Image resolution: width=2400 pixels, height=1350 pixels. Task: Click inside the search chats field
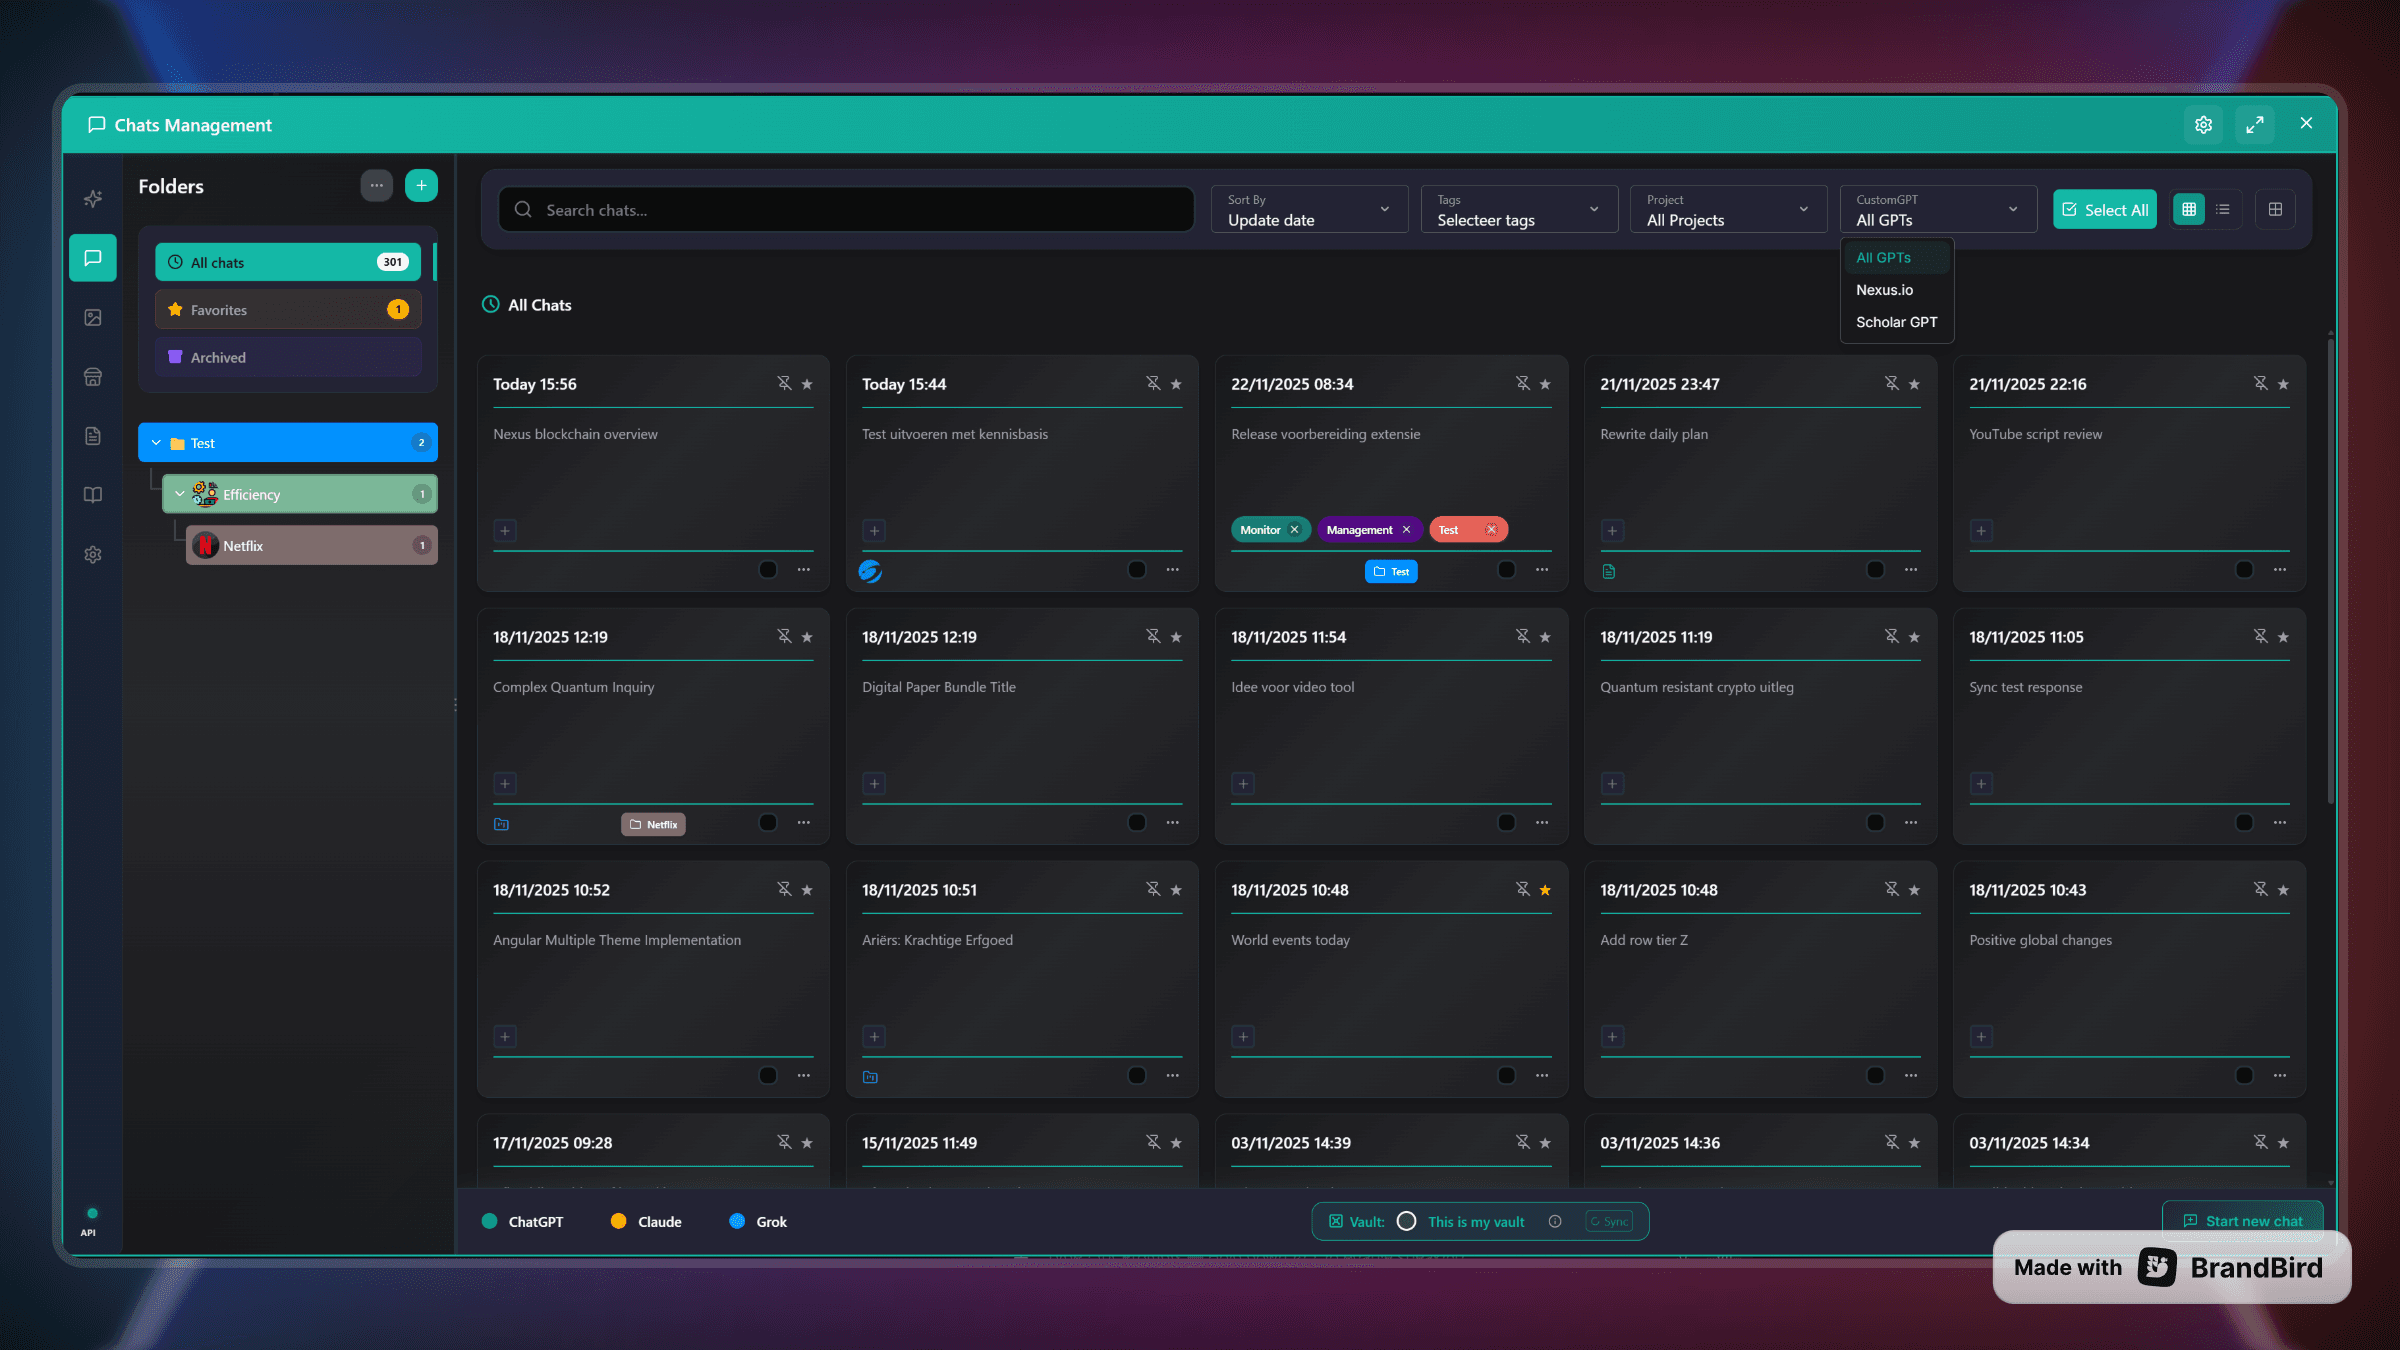pos(845,209)
